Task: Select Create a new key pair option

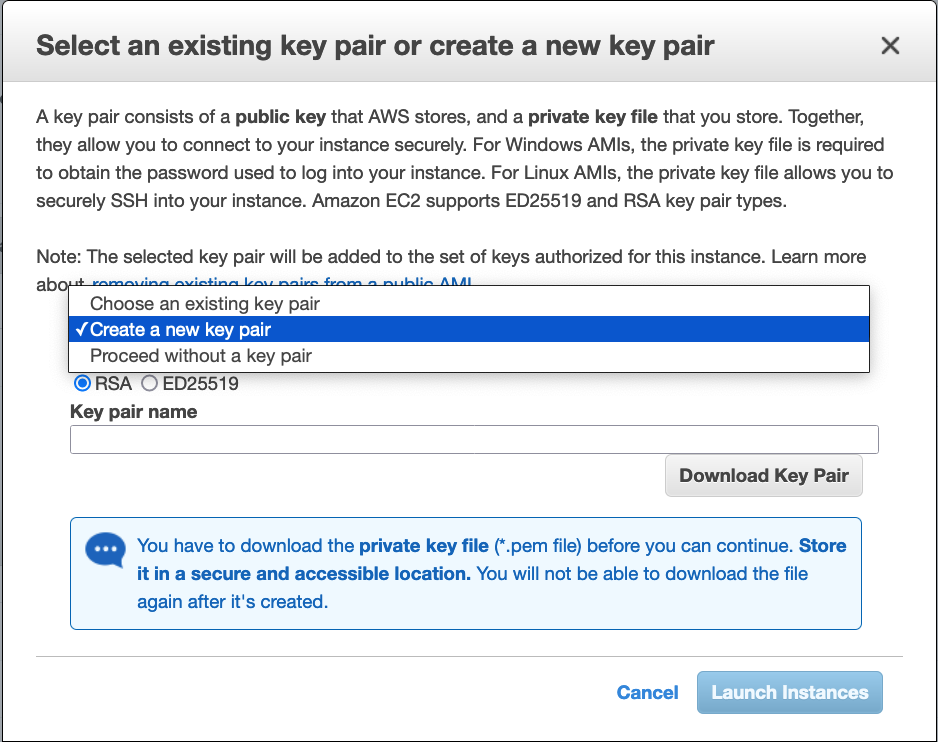Action: point(180,329)
